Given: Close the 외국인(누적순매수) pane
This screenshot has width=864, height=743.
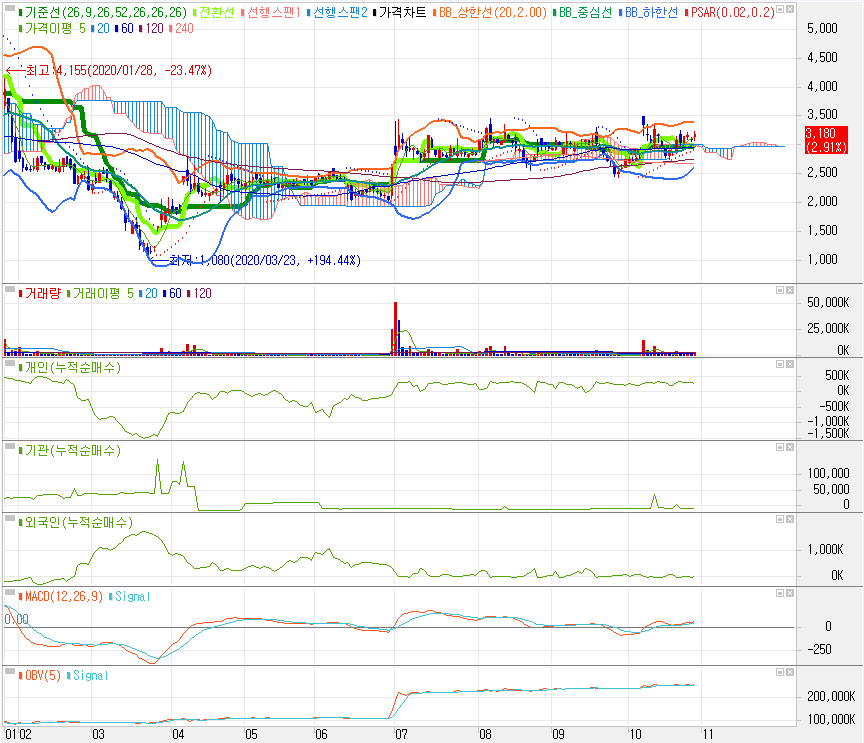Looking at the screenshot, I should pyautogui.click(x=790, y=519).
